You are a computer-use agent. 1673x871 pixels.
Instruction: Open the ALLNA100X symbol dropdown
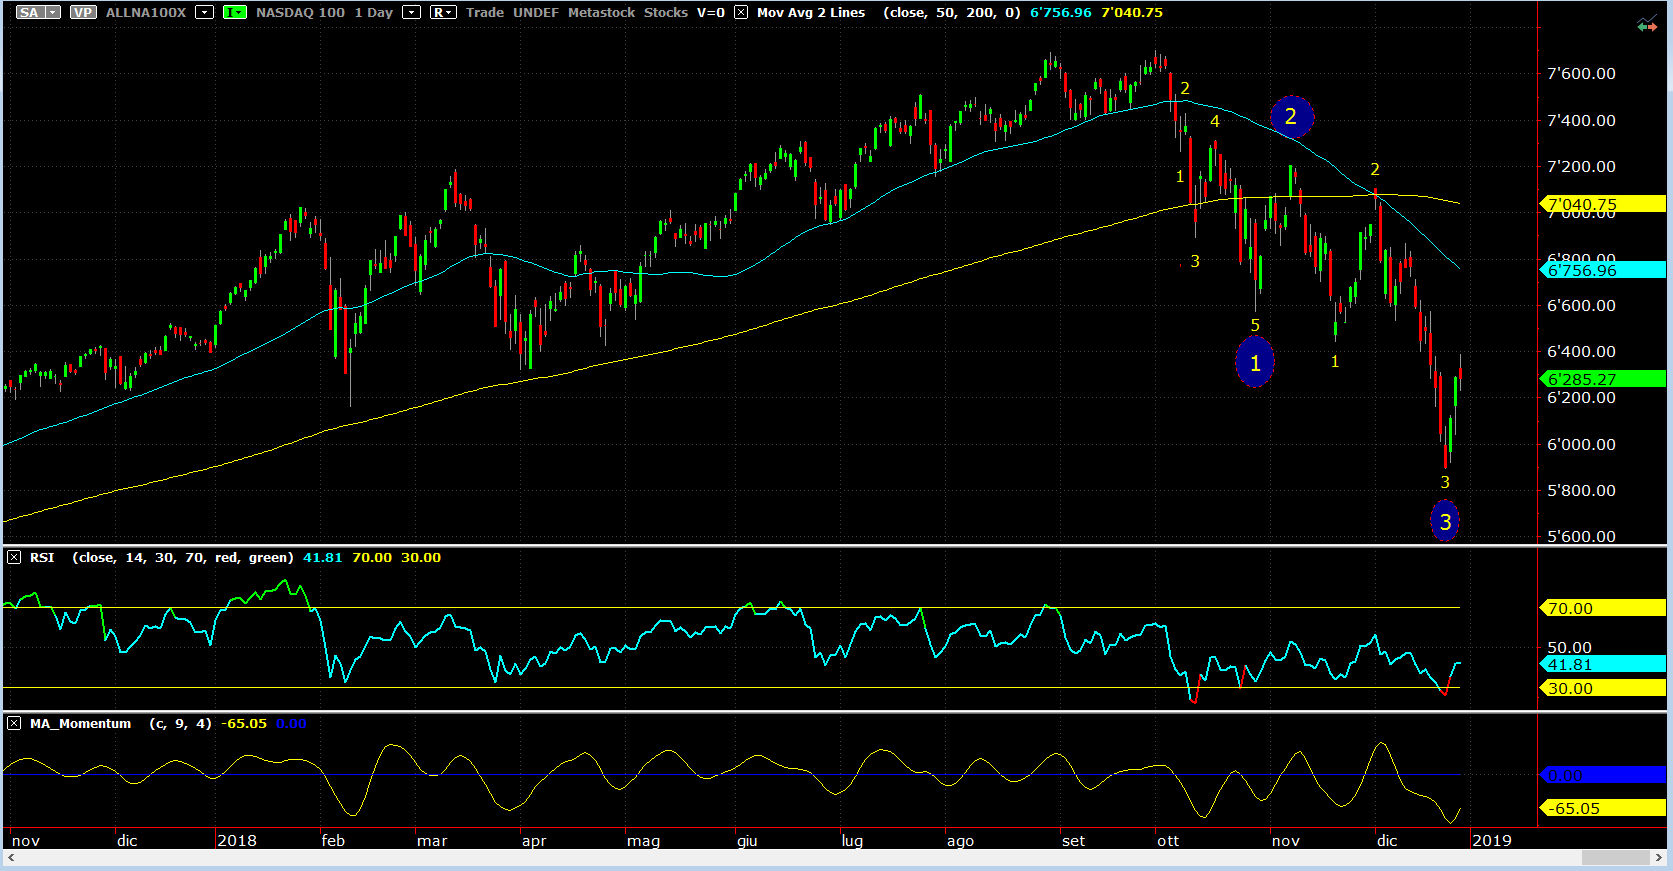[x=204, y=12]
